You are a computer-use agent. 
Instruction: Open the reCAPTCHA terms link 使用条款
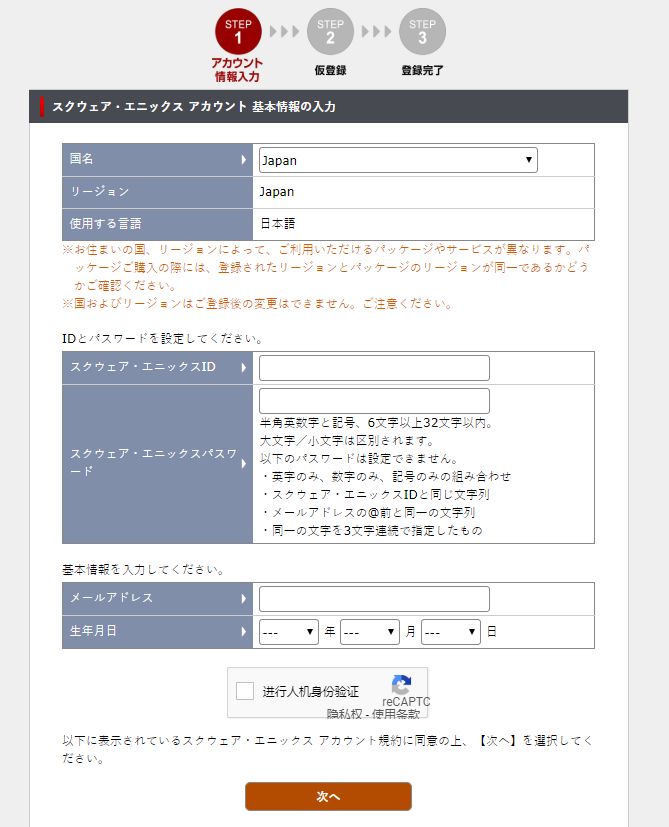(396, 714)
